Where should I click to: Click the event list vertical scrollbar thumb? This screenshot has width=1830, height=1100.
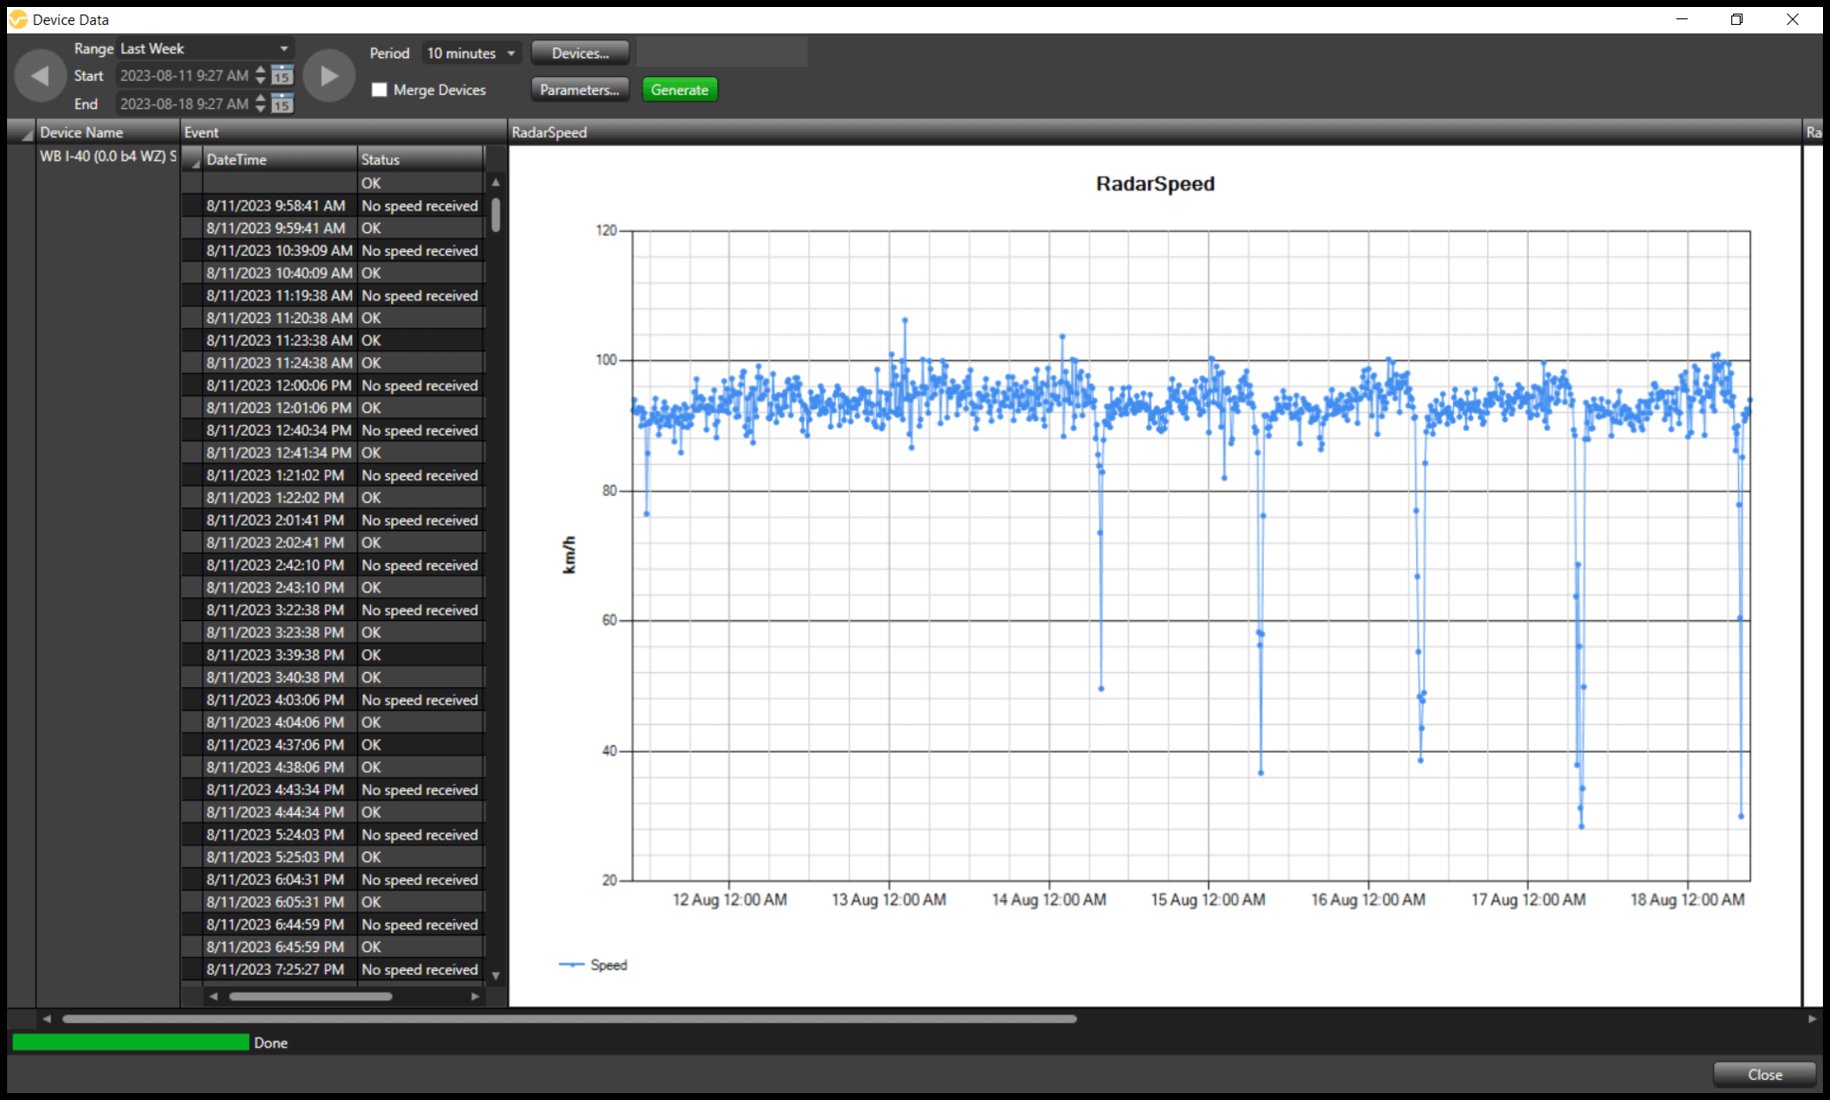click(495, 214)
